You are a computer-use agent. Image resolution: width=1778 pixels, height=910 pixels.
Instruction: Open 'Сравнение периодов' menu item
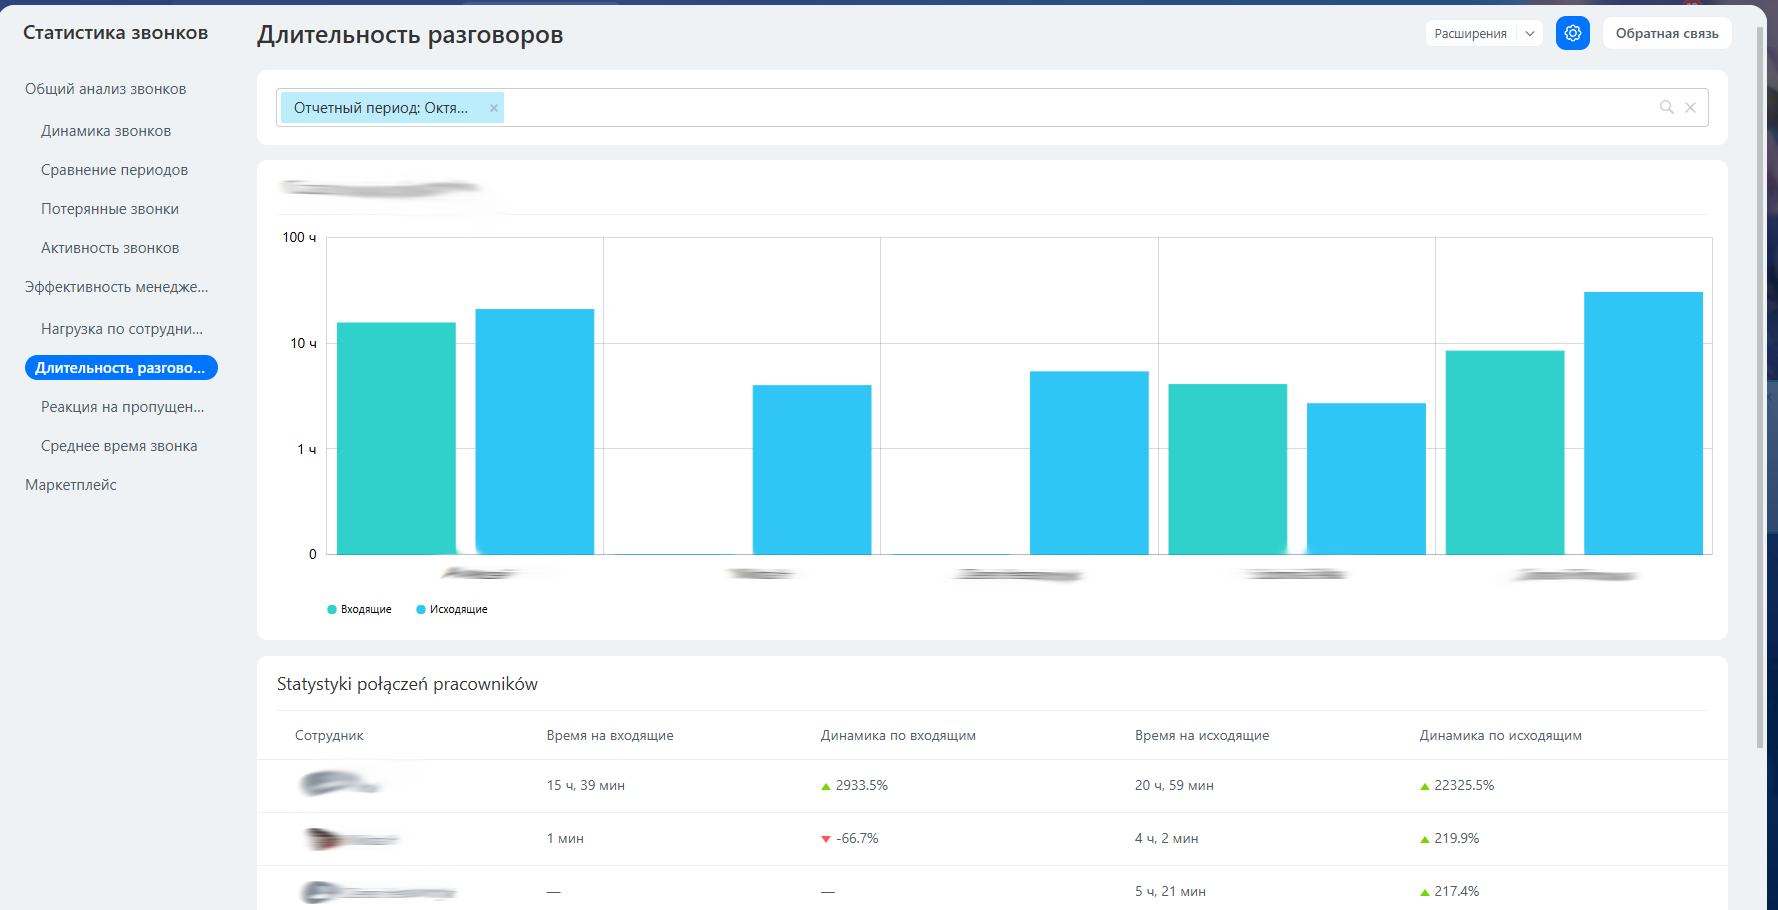click(x=114, y=170)
